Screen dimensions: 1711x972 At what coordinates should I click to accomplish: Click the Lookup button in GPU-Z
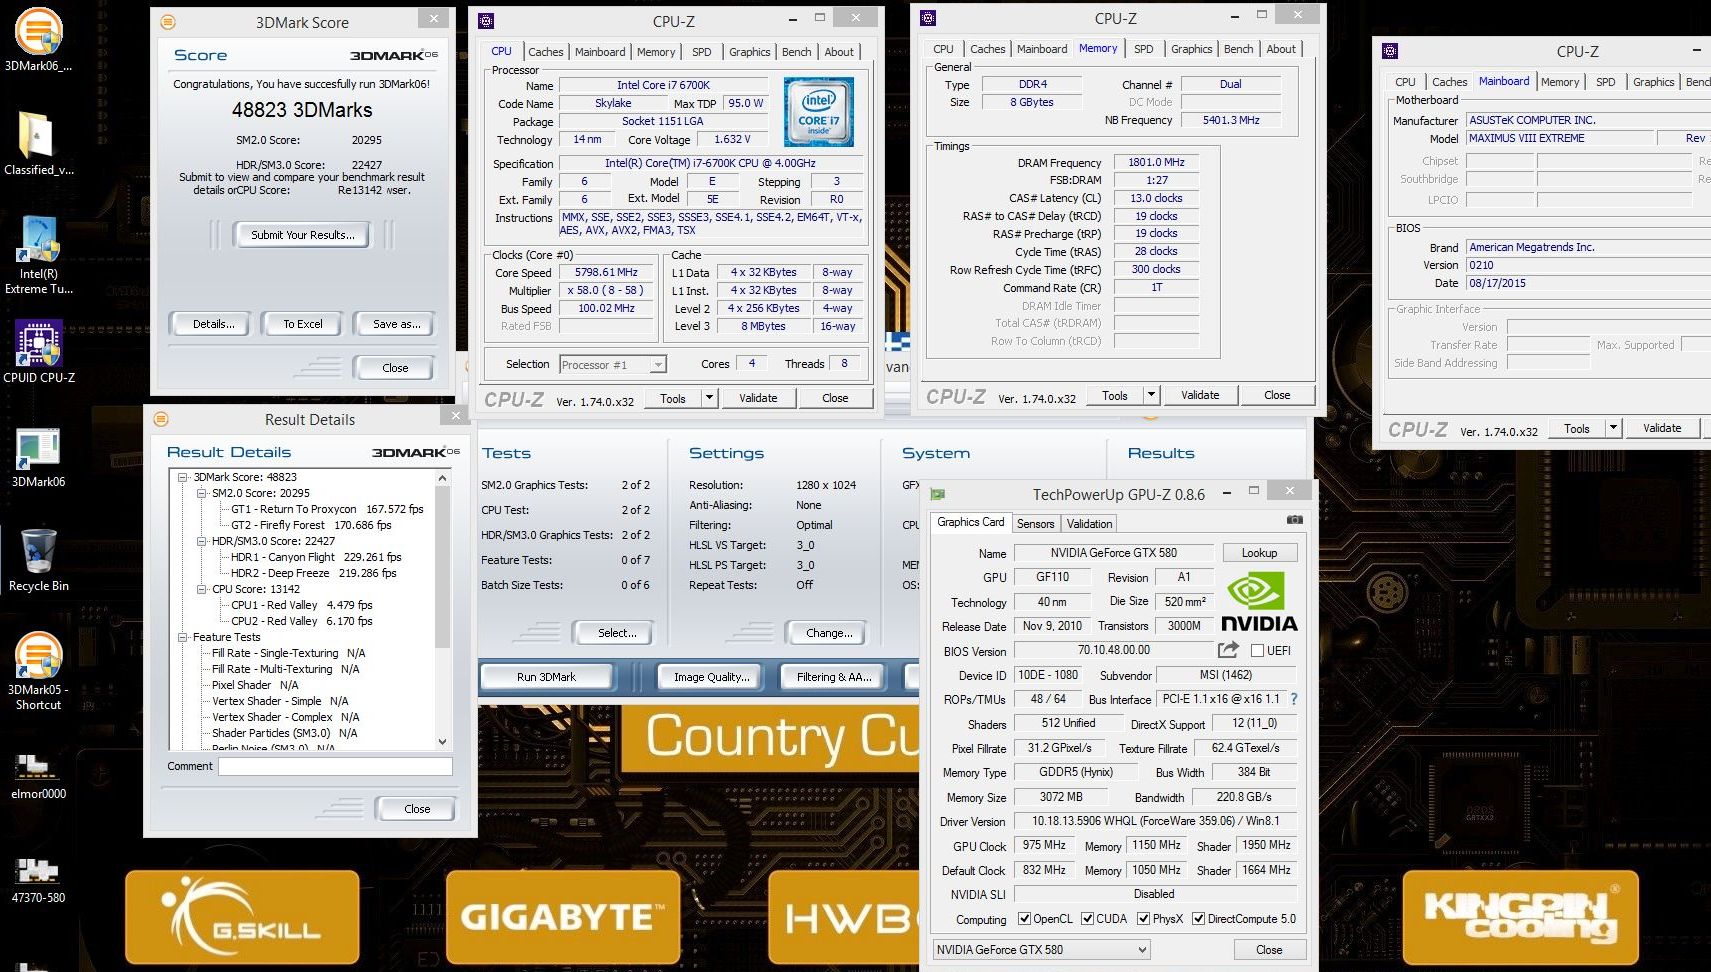click(x=1259, y=553)
